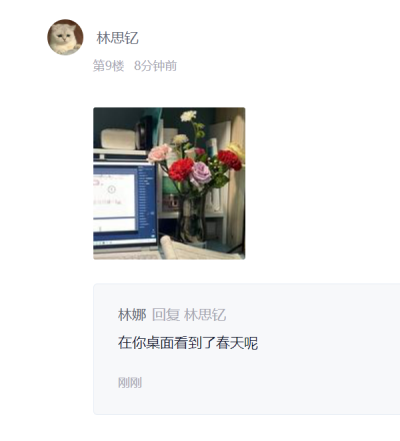The height and width of the screenshot is (441, 400).
Task: Click the pink carnation in the photo
Action: pos(159,153)
